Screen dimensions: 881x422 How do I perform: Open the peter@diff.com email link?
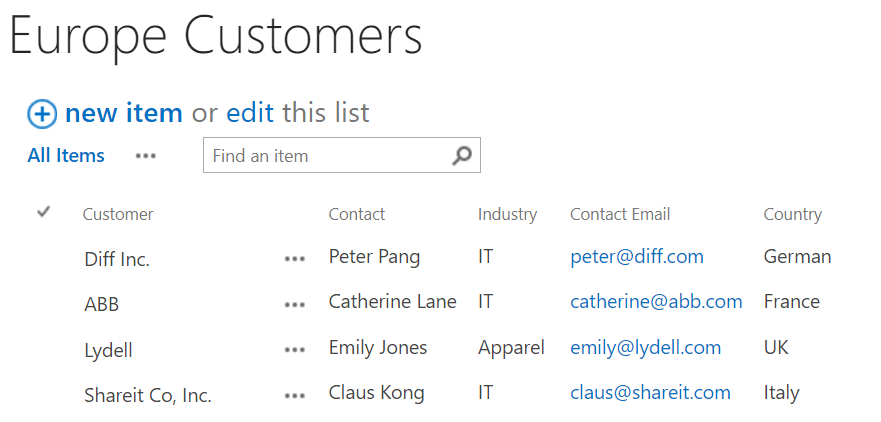tap(637, 257)
